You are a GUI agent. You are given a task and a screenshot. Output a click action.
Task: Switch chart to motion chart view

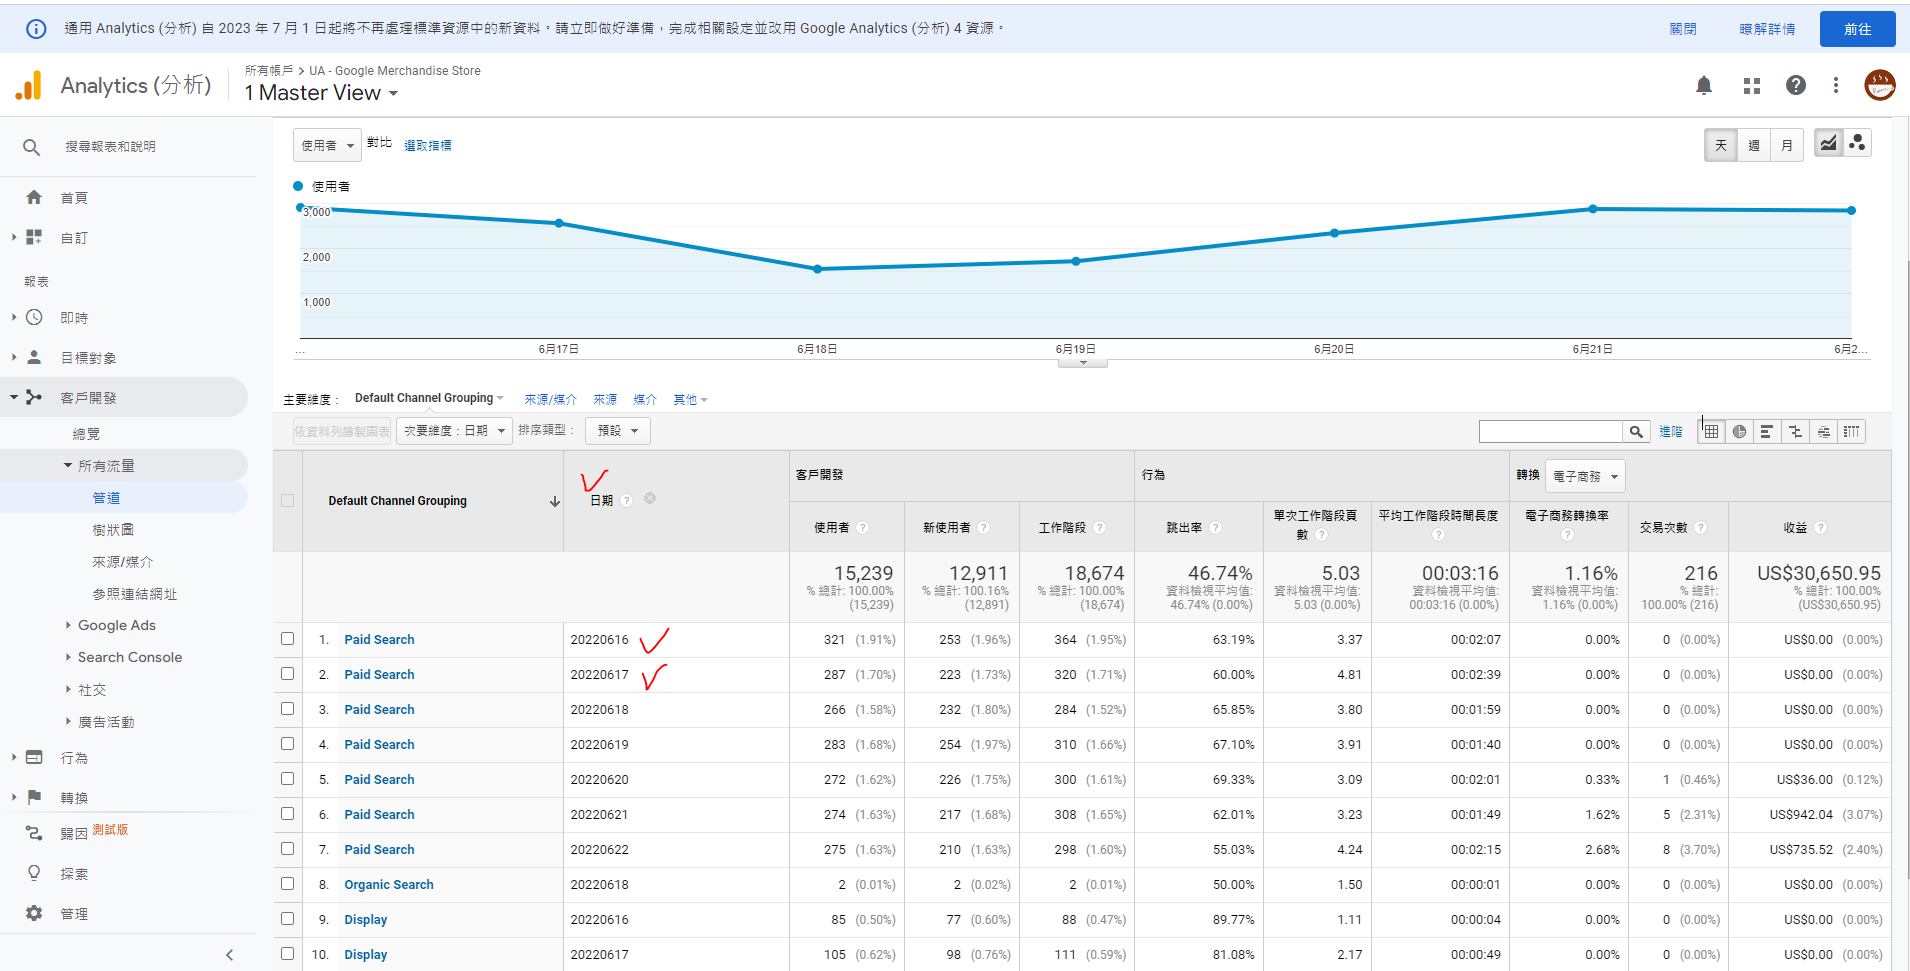(1857, 143)
